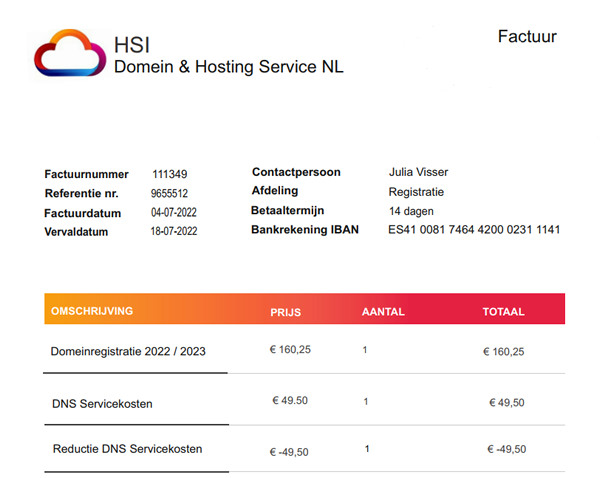
Task: Click the OMSCHRIJVING column header
Action: (x=92, y=311)
